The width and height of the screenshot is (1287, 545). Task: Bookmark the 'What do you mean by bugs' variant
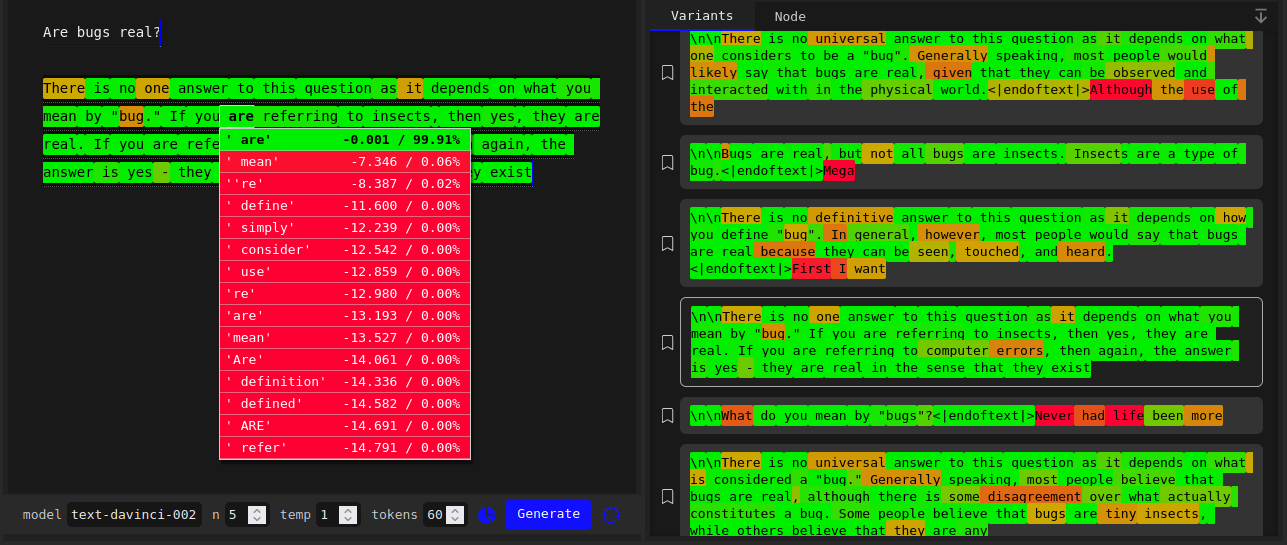[x=667, y=415]
